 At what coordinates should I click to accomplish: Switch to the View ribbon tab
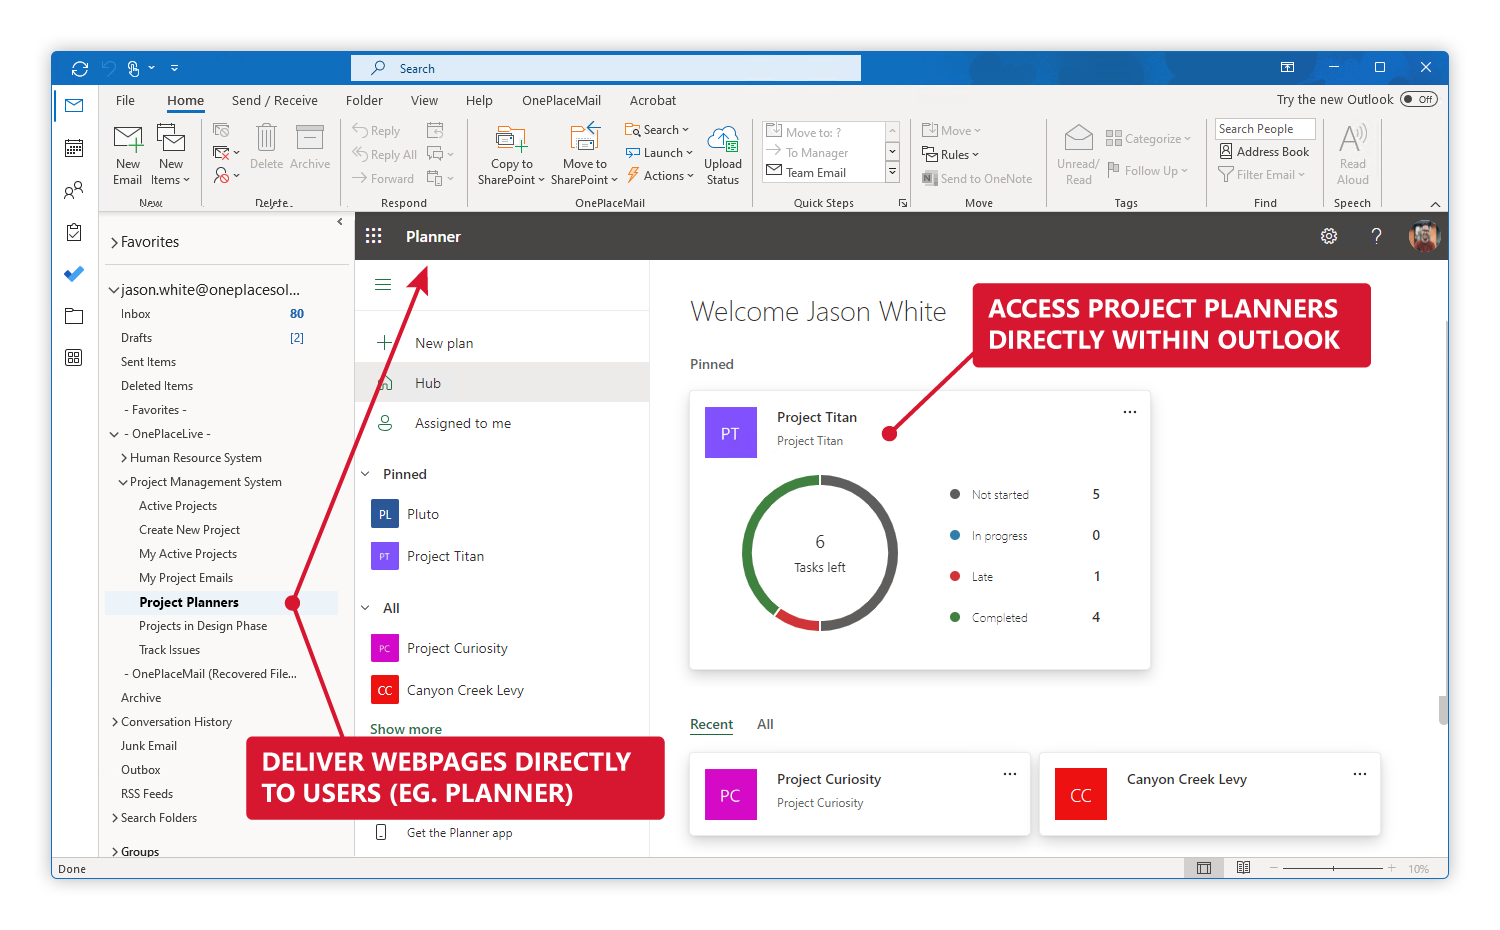pos(424,100)
